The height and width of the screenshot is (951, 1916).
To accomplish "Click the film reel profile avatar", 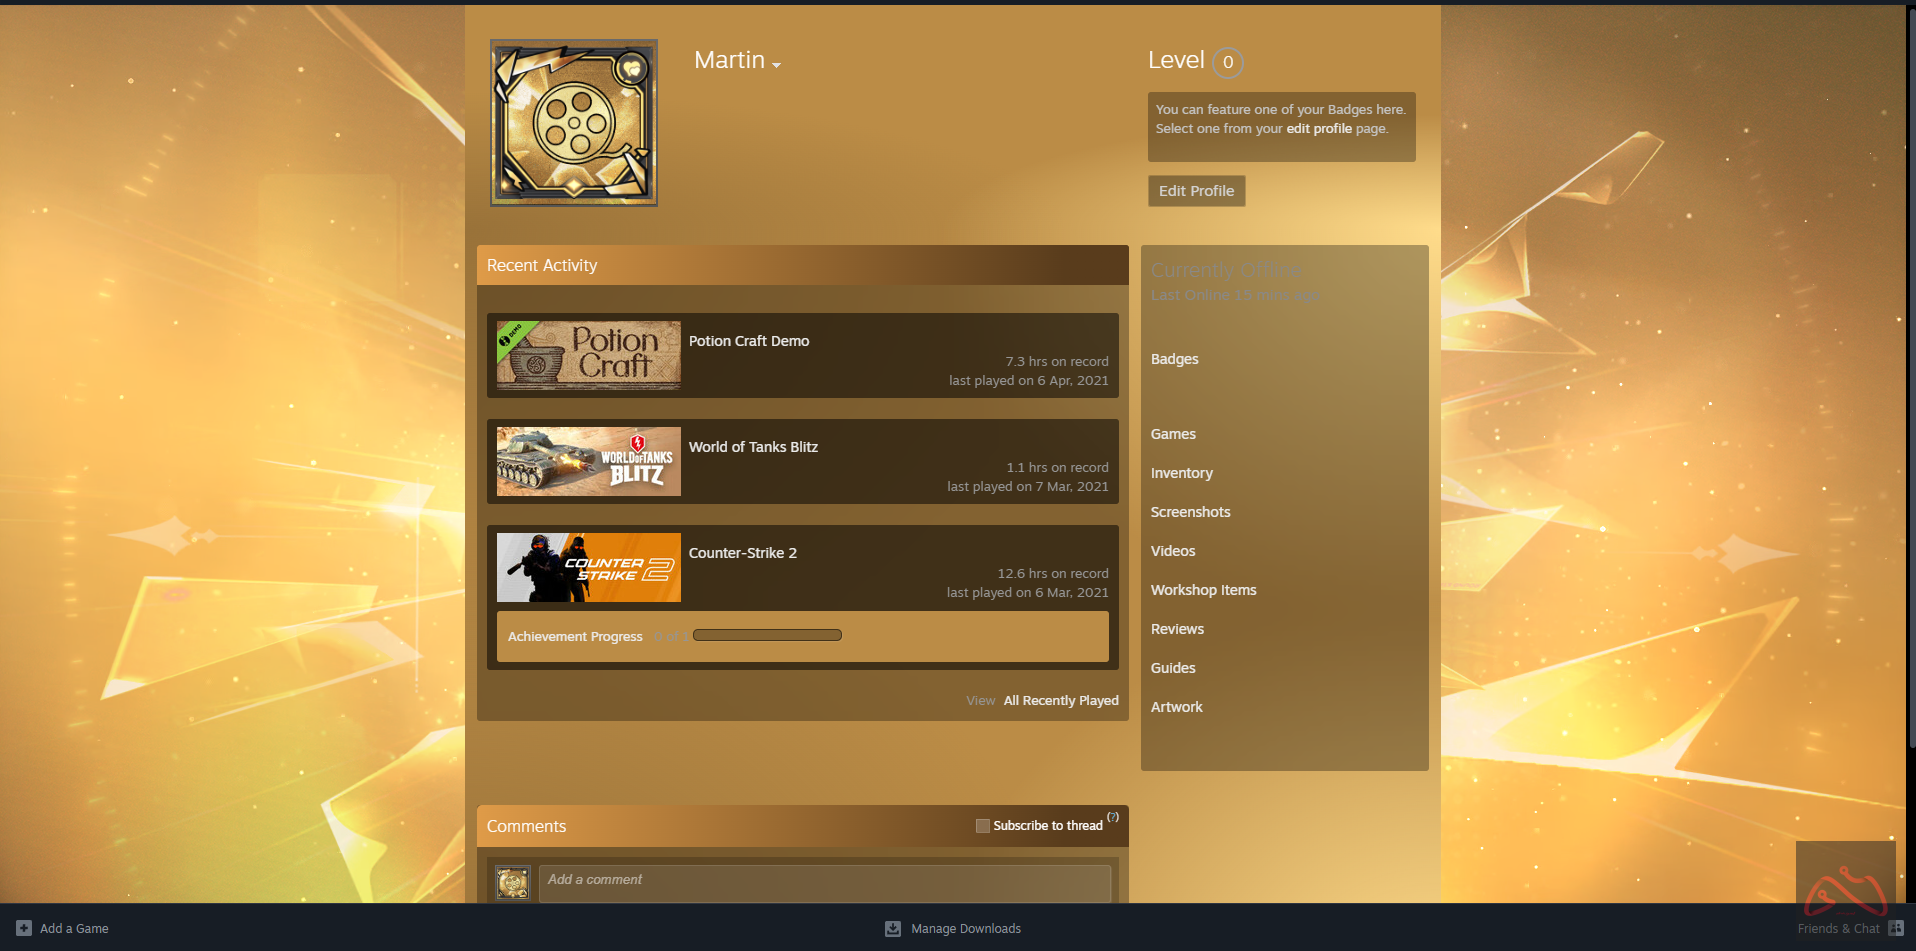I will click(573, 123).
